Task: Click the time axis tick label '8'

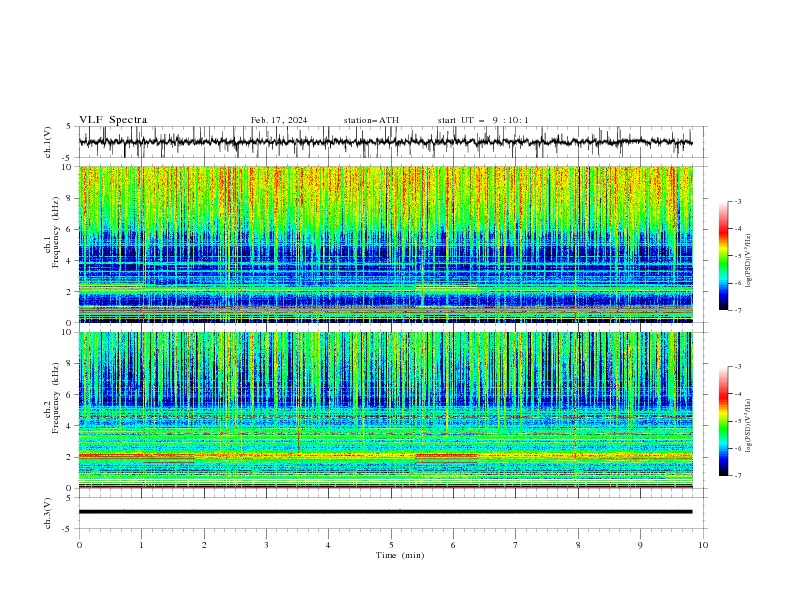Action: tap(578, 545)
